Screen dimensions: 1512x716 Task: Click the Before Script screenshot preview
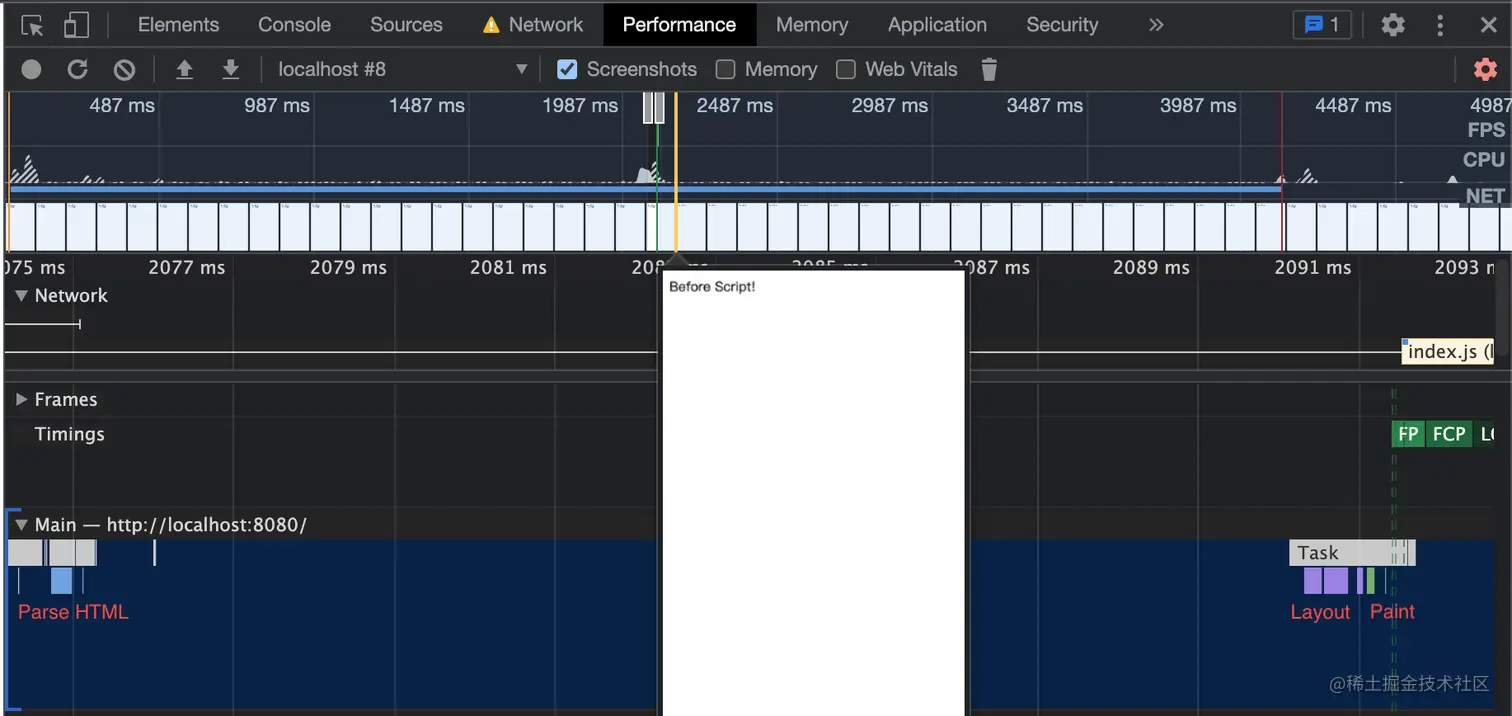(814, 492)
